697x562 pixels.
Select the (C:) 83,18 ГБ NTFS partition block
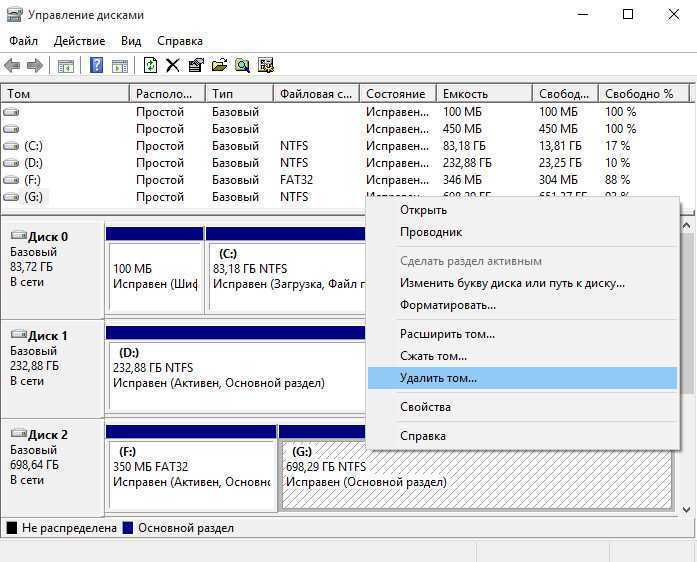coord(286,270)
